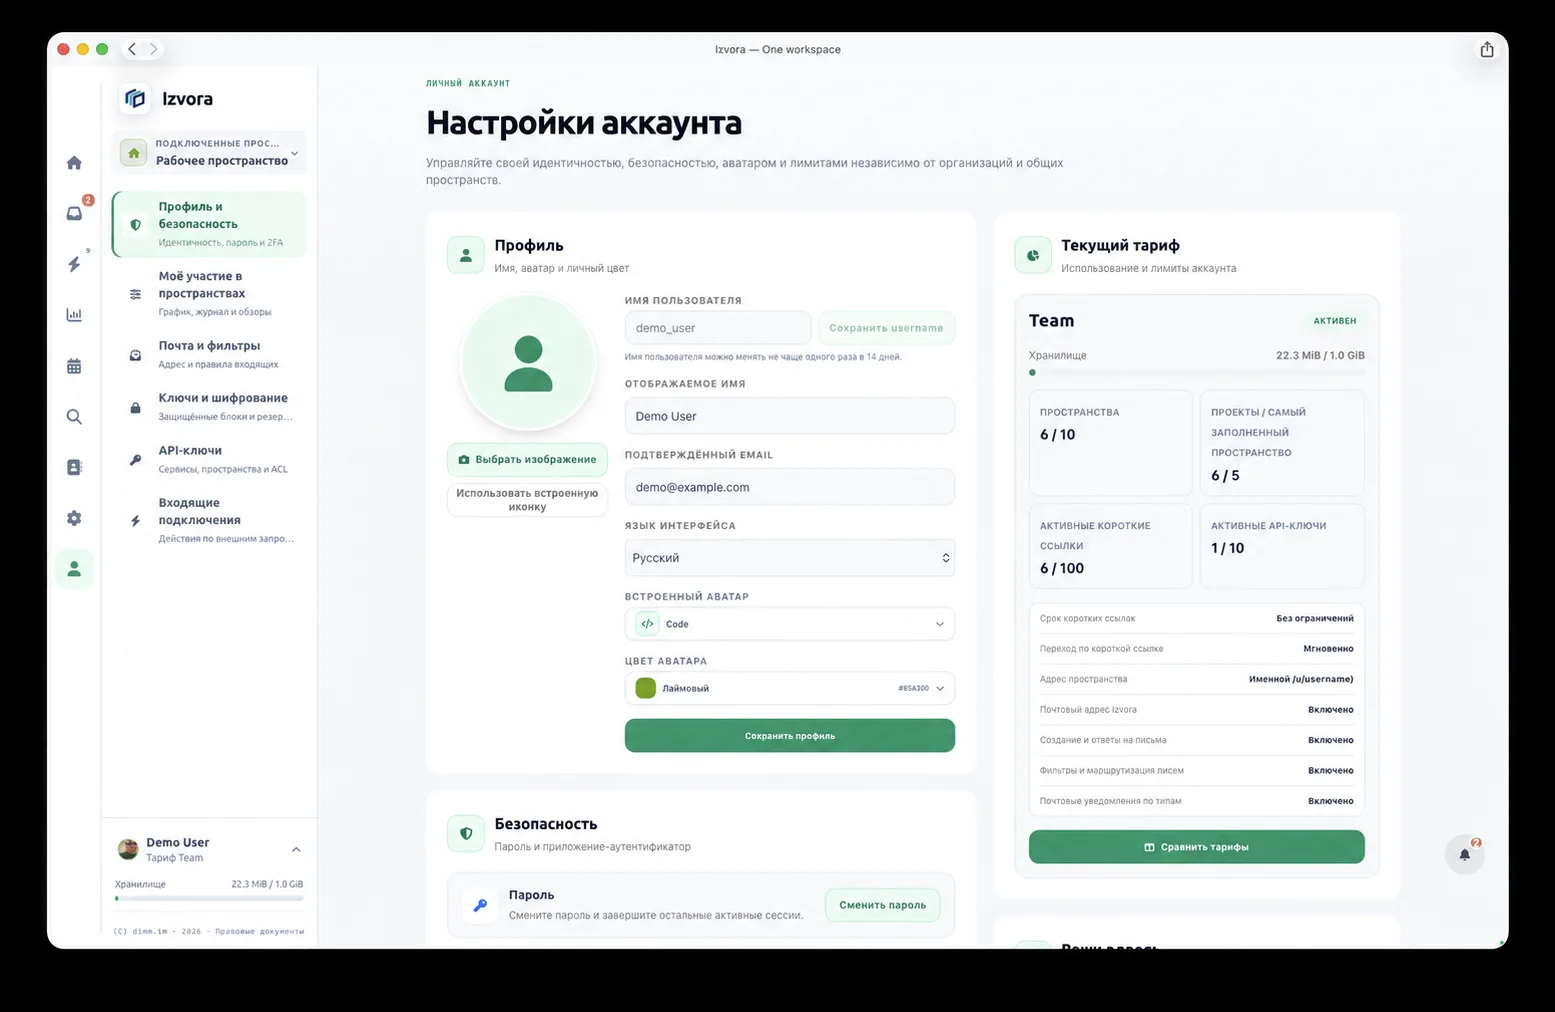Click the Сменить пароль button
This screenshot has height=1012, width=1555.
click(882, 905)
